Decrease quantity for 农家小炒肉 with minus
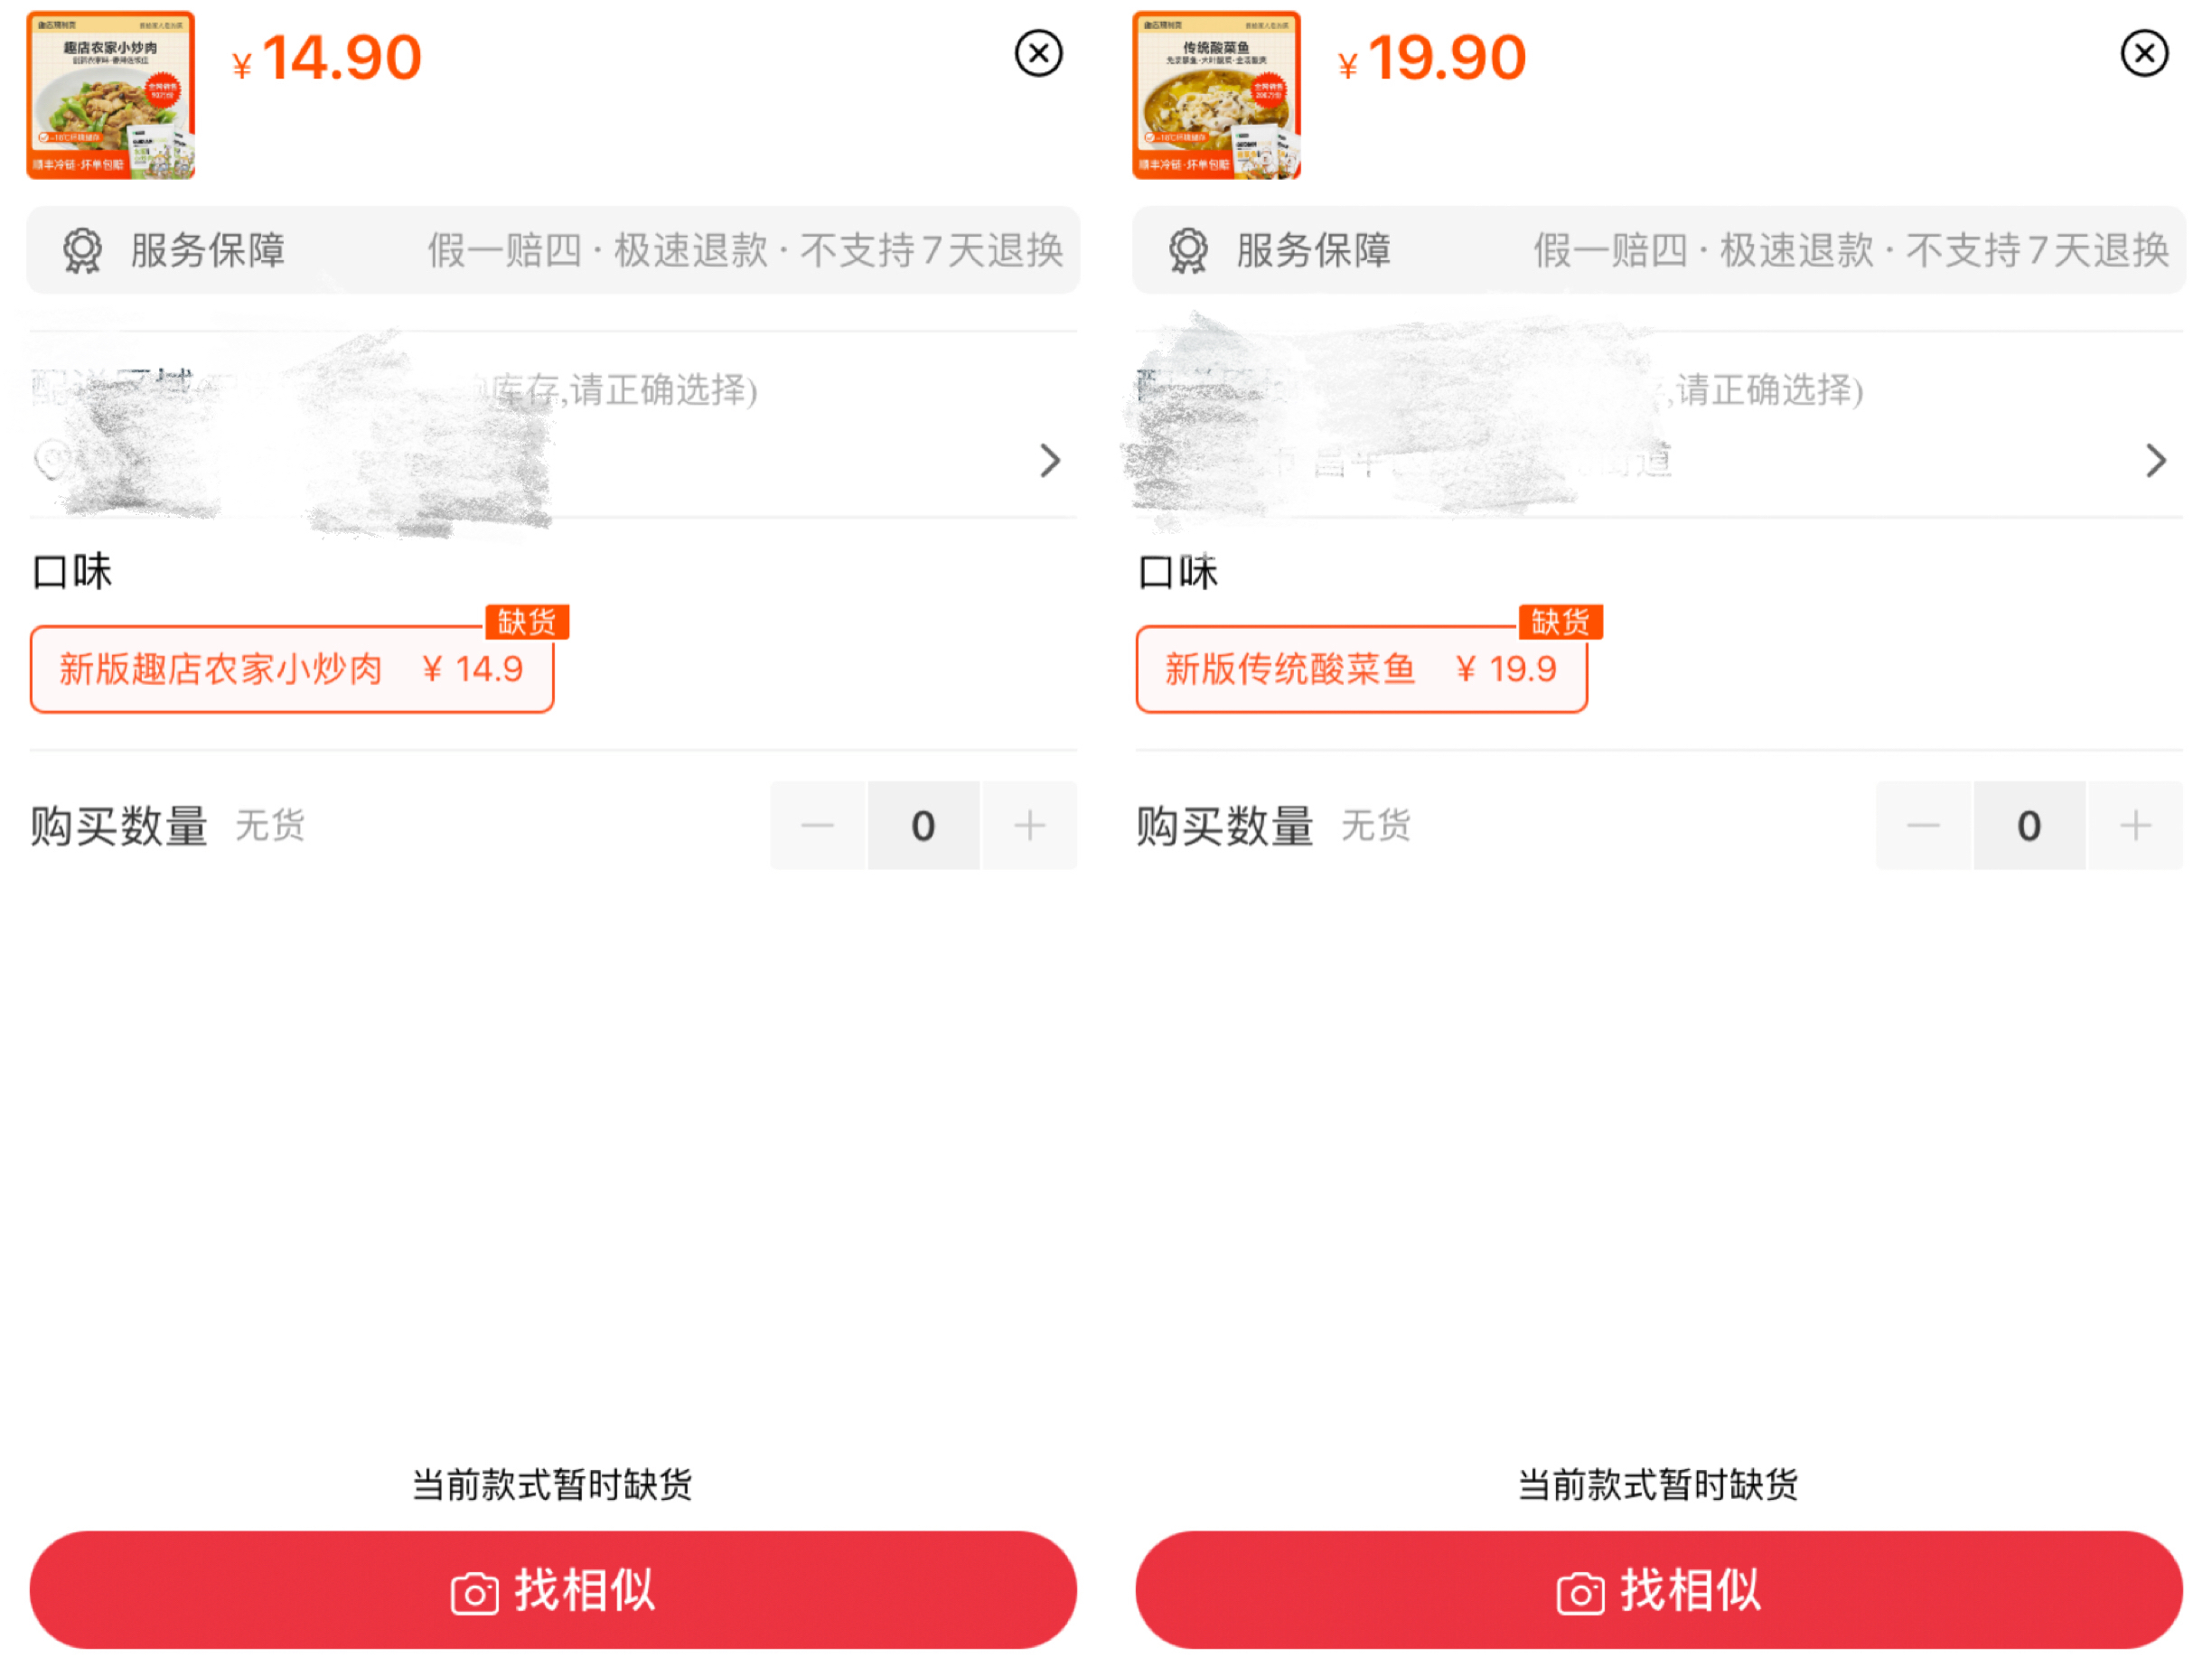This screenshot has width=2212, height=1657. tap(817, 825)
